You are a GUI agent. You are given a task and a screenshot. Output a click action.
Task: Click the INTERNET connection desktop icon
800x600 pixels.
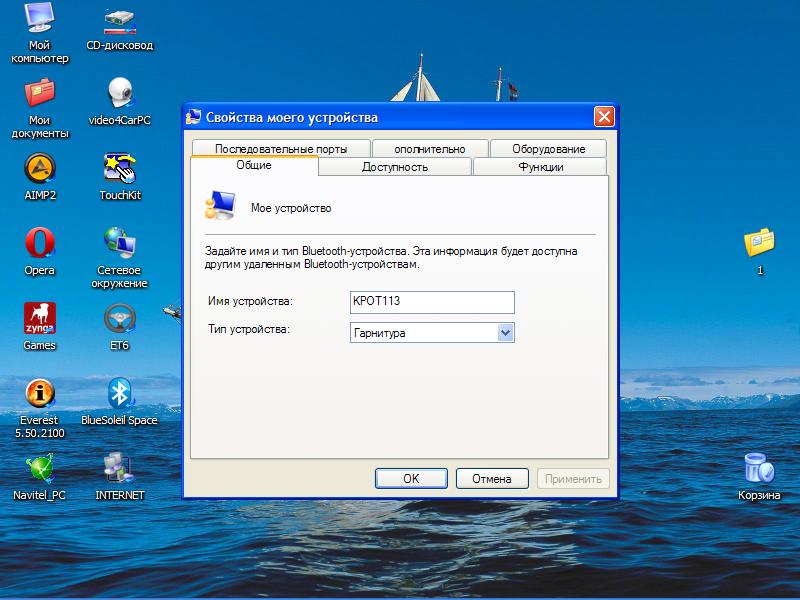pos(120,468)
